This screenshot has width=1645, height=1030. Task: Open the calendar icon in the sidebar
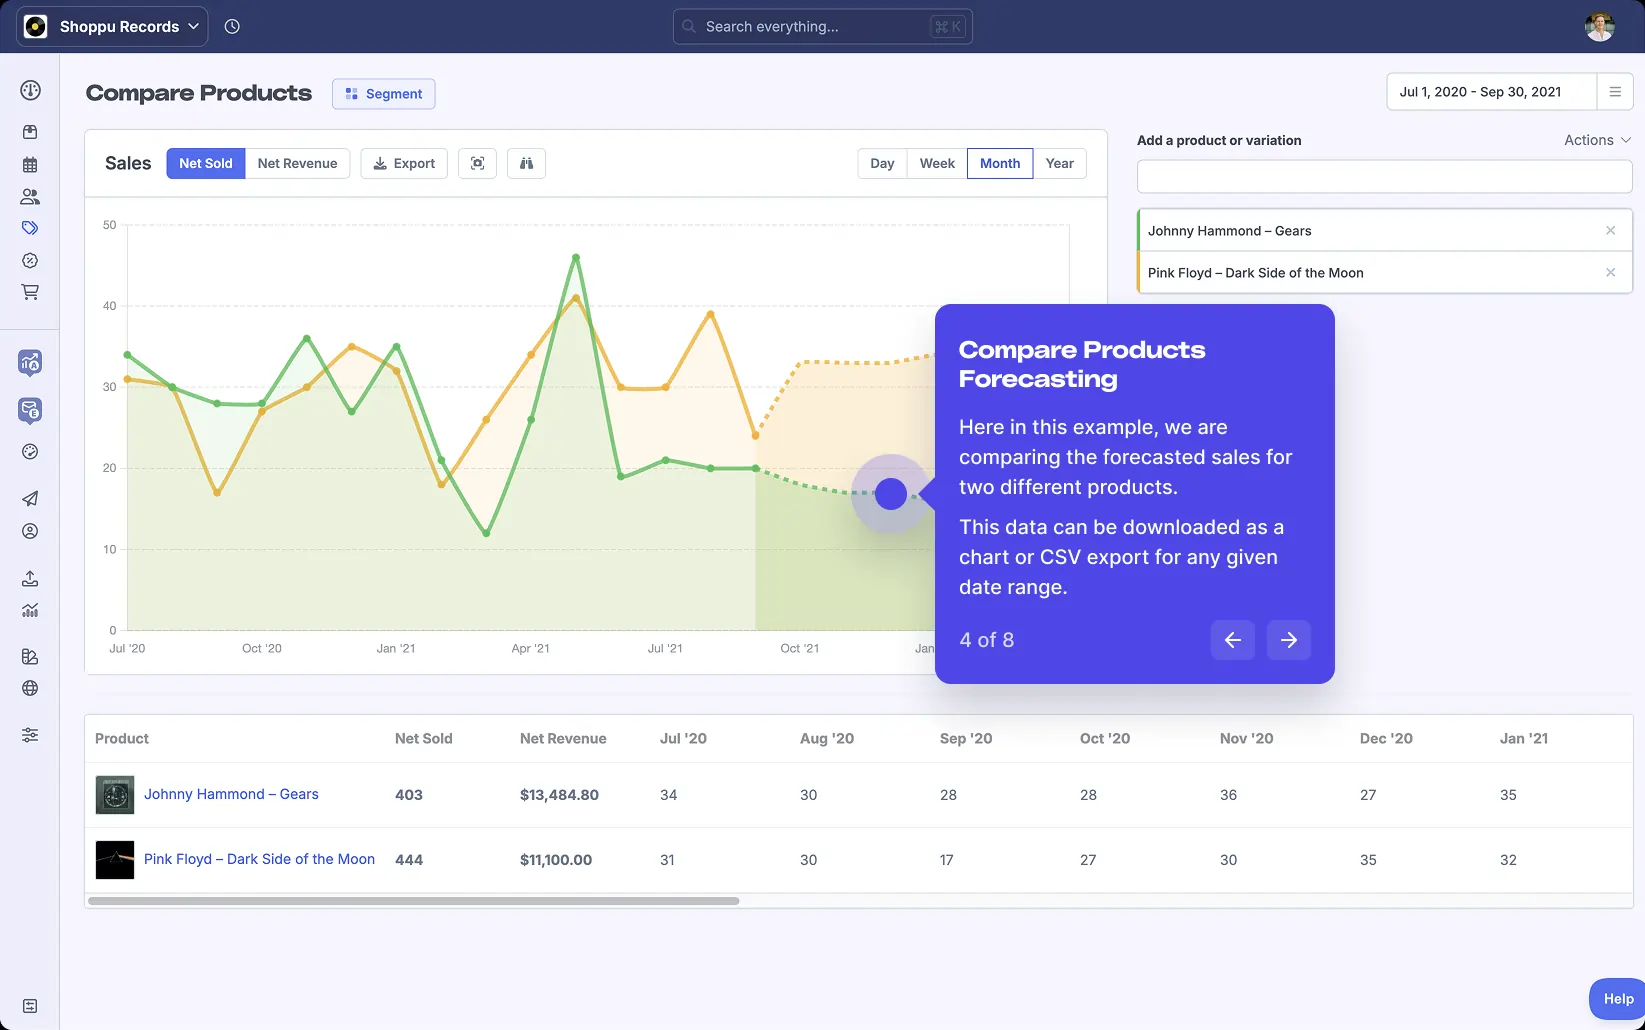point(30,165)
